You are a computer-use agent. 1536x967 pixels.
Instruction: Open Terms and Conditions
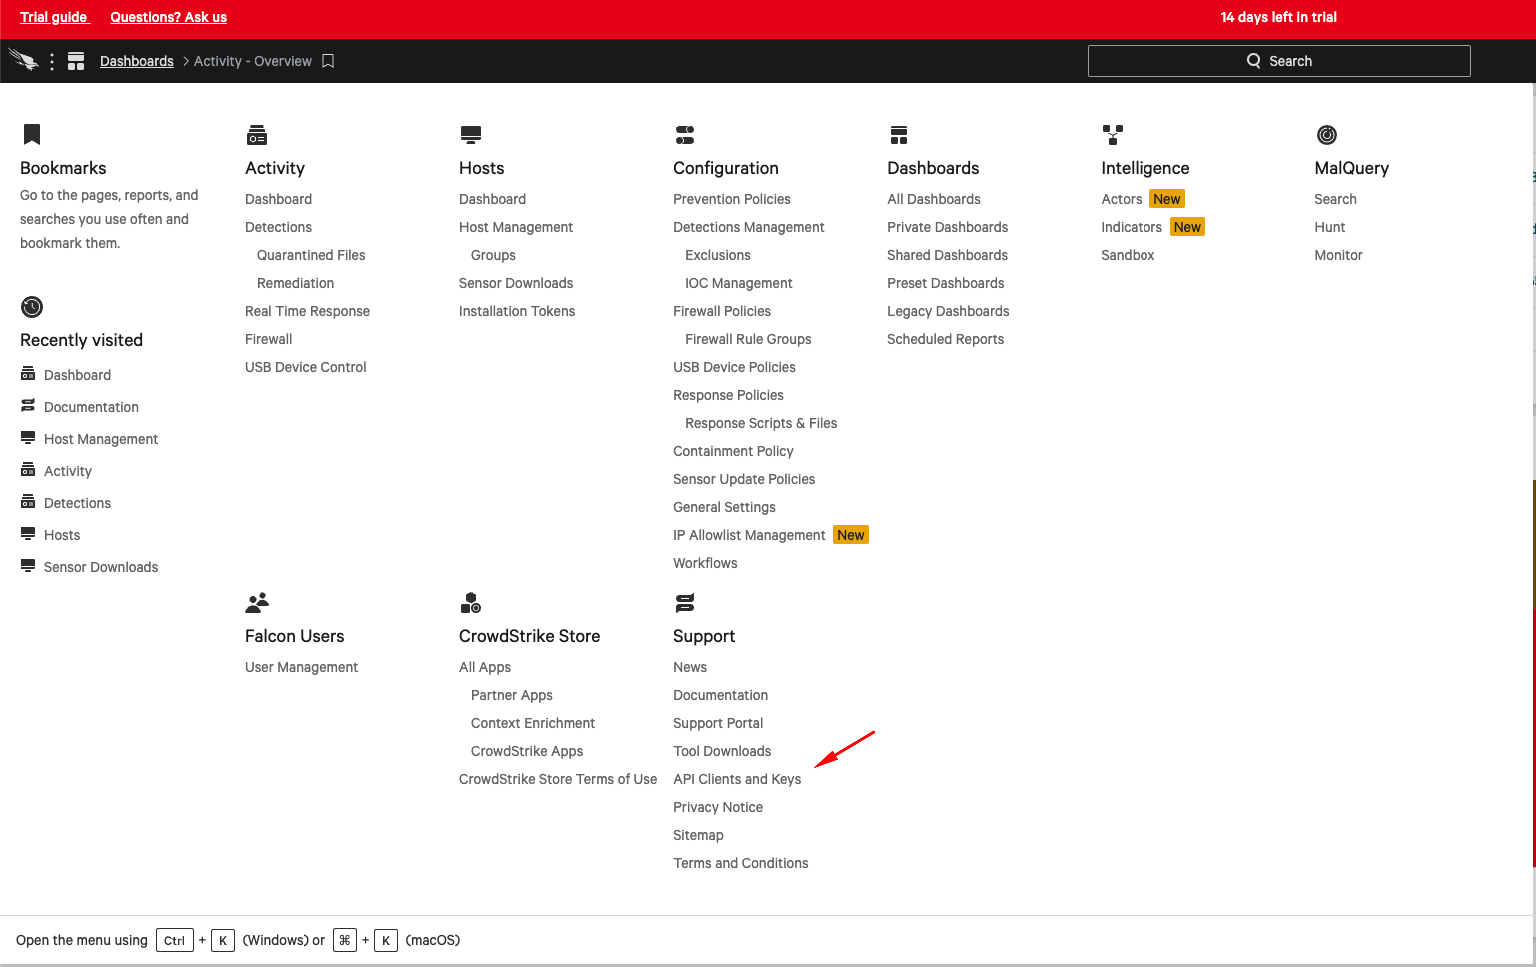tap(740, 863)
